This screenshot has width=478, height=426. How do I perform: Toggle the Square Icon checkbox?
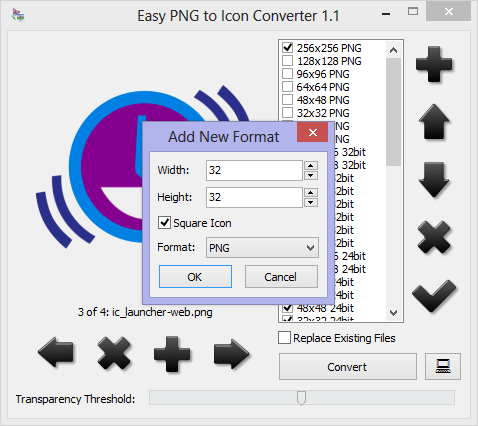164,223
